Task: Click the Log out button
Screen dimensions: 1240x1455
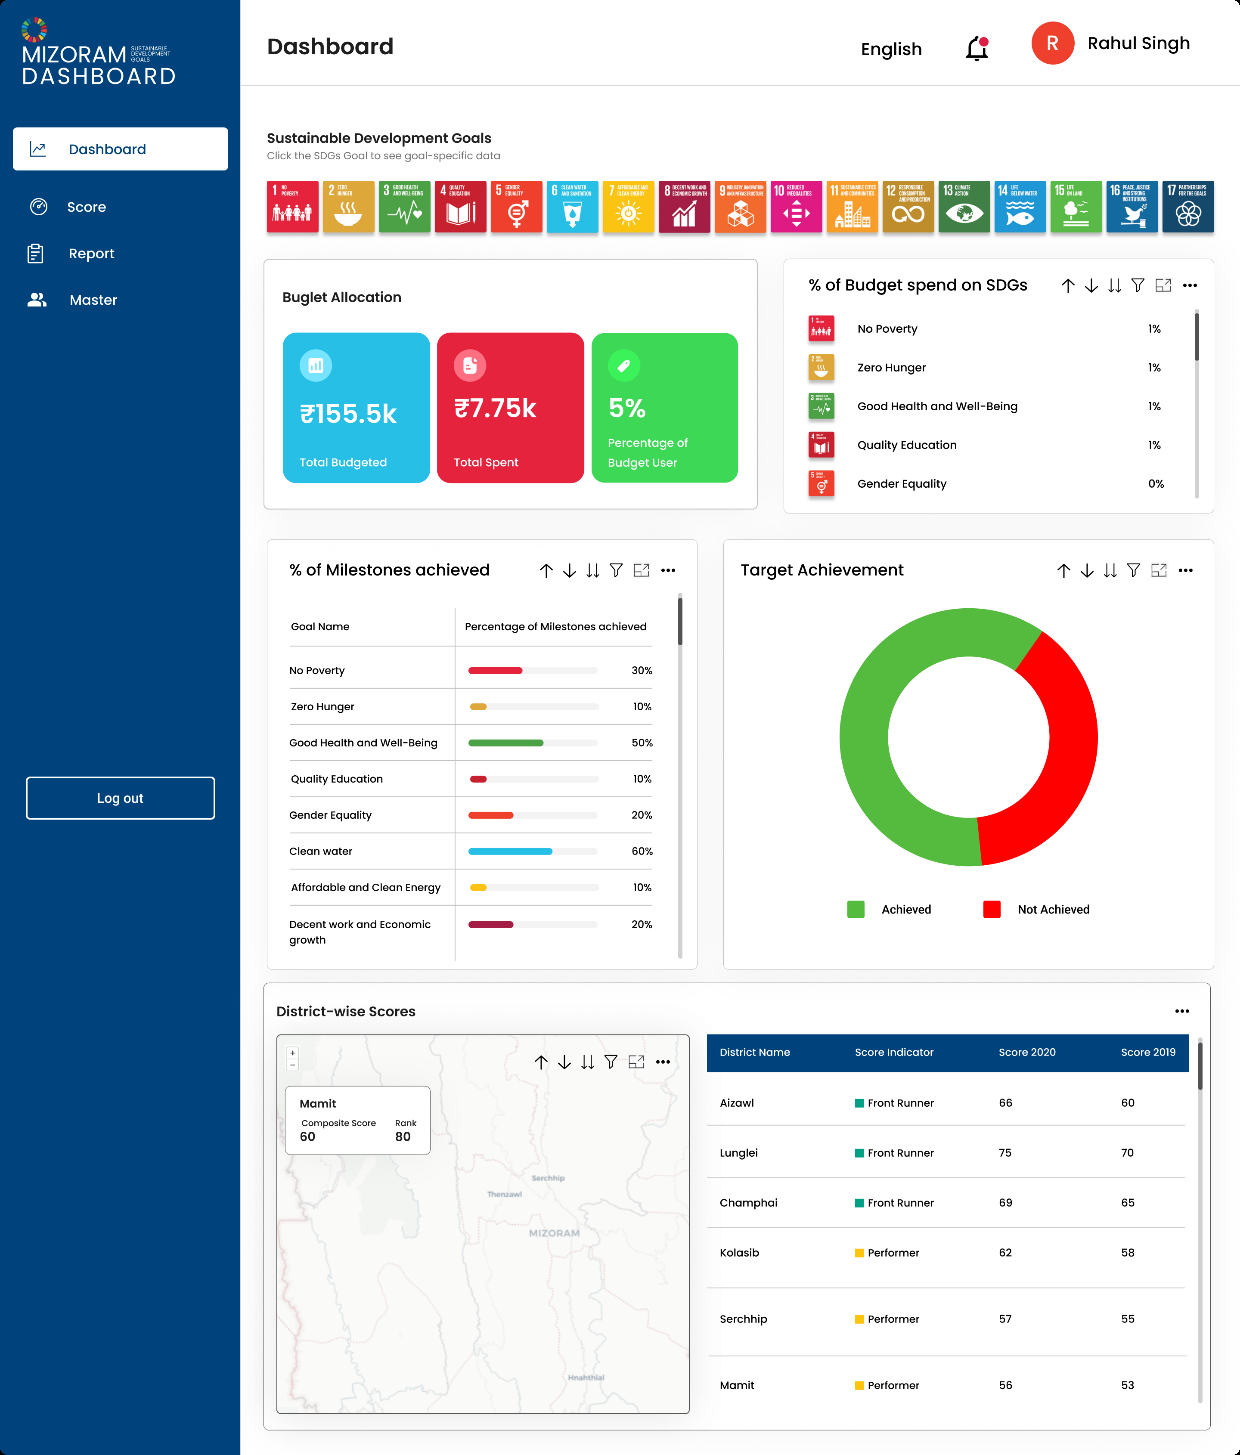Action: [120, 798]
